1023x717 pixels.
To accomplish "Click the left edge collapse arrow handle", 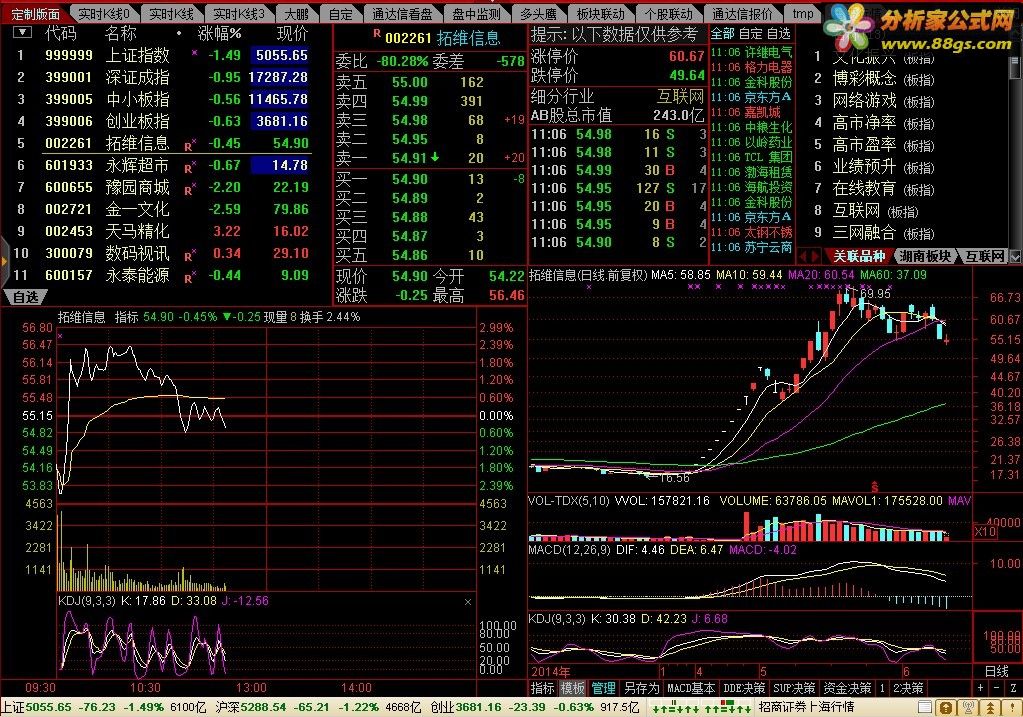I will pos(3,261).
